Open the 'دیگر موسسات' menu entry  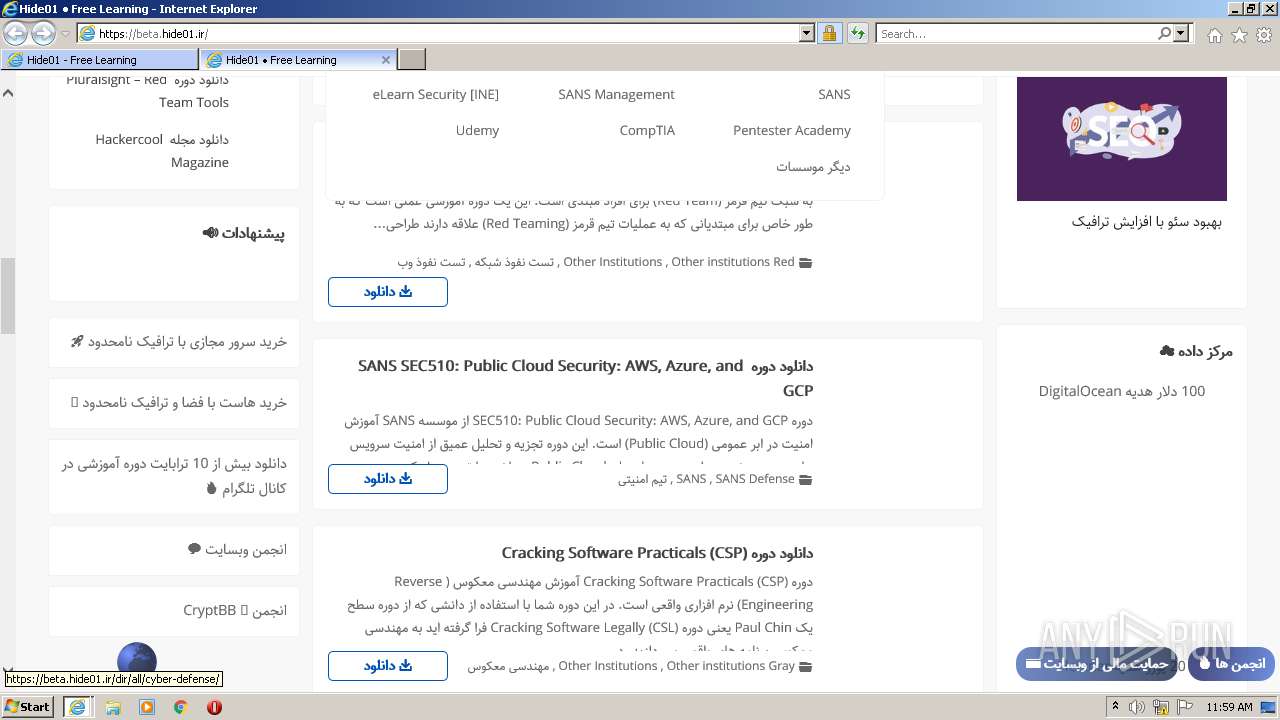pyautogui.click(x=813, y=167)
